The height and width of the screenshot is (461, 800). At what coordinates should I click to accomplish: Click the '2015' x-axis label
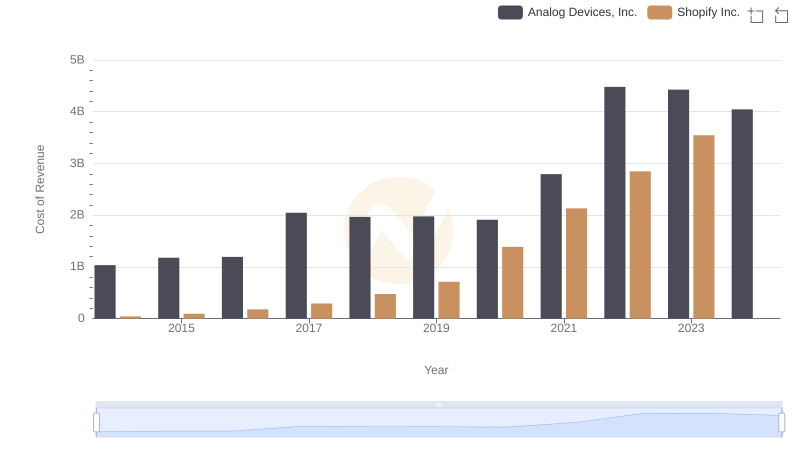[x=181, y=328]
